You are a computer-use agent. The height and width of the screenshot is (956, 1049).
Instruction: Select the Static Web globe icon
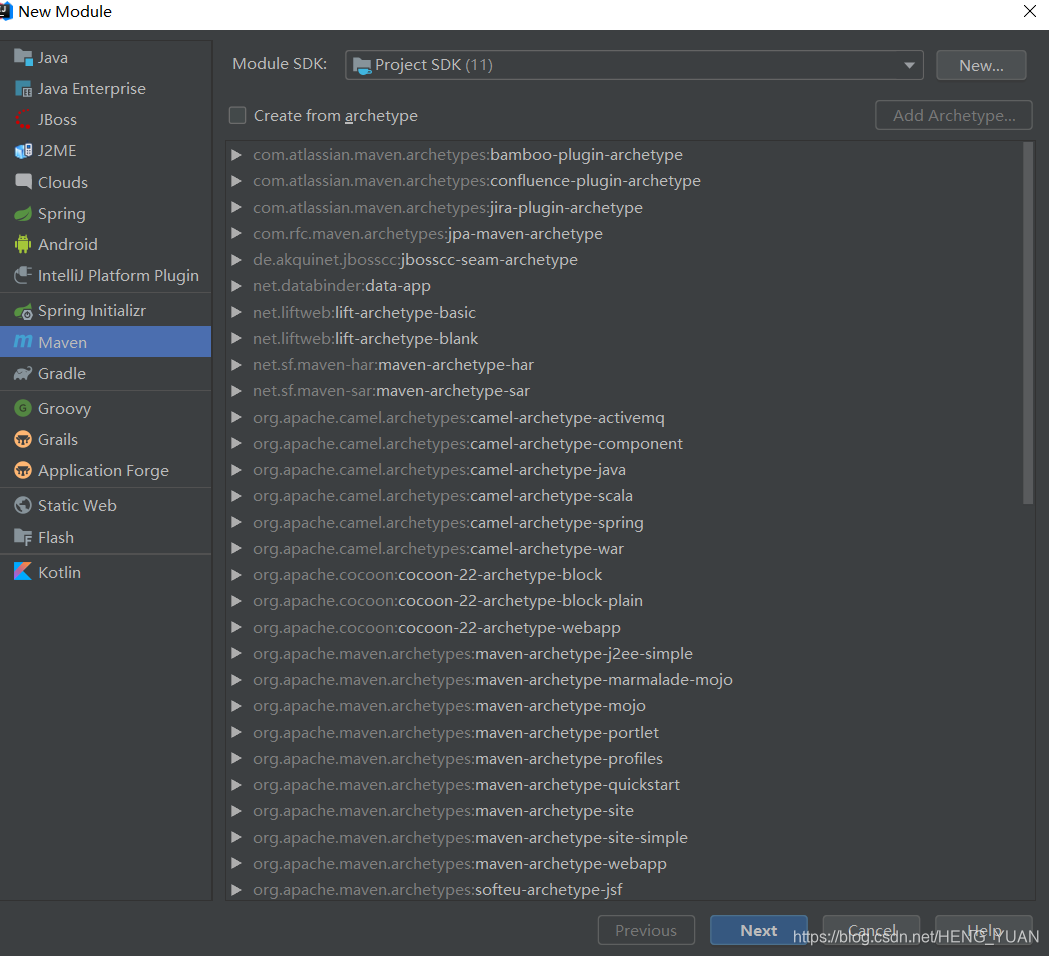tap(23, 505)
